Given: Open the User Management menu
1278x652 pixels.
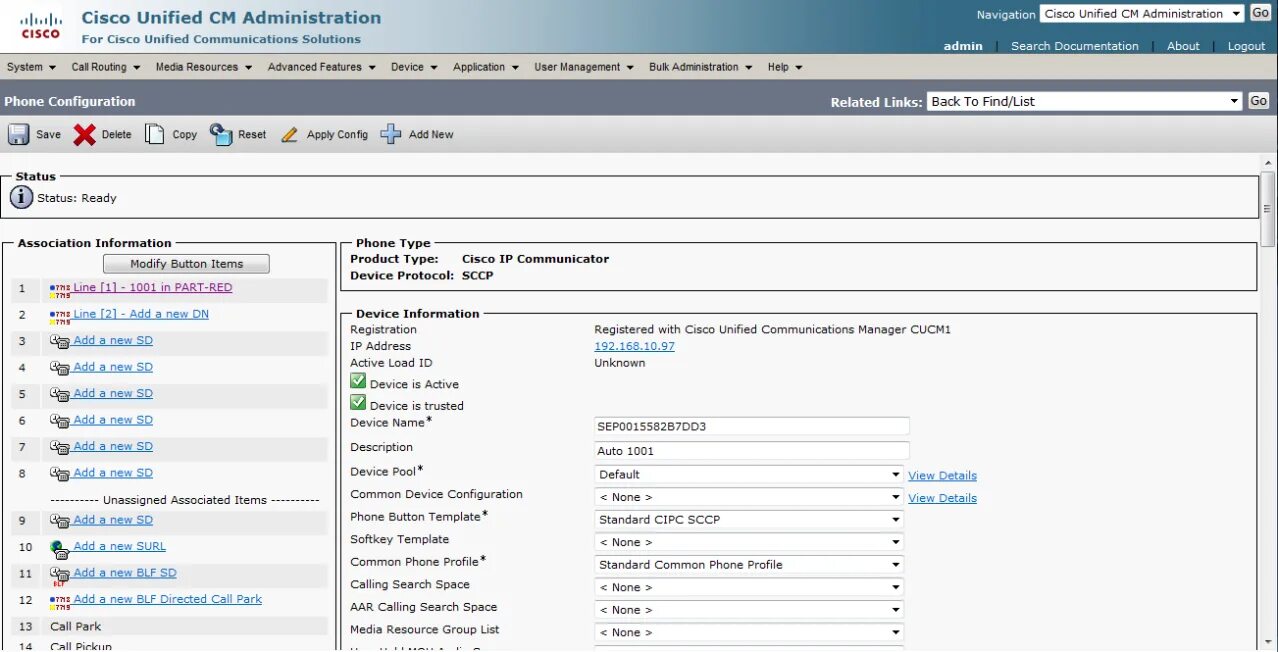Looking at the screenshot, I should coord(584,67).
